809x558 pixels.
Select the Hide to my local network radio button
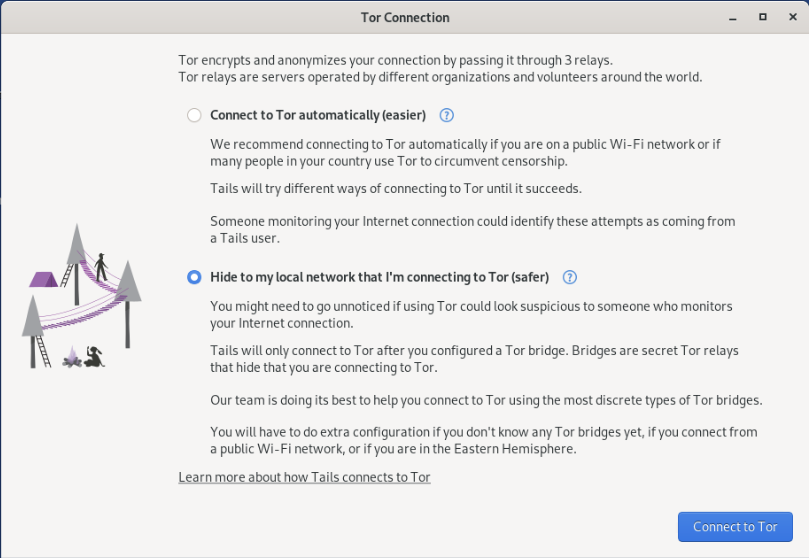(194, 277)
